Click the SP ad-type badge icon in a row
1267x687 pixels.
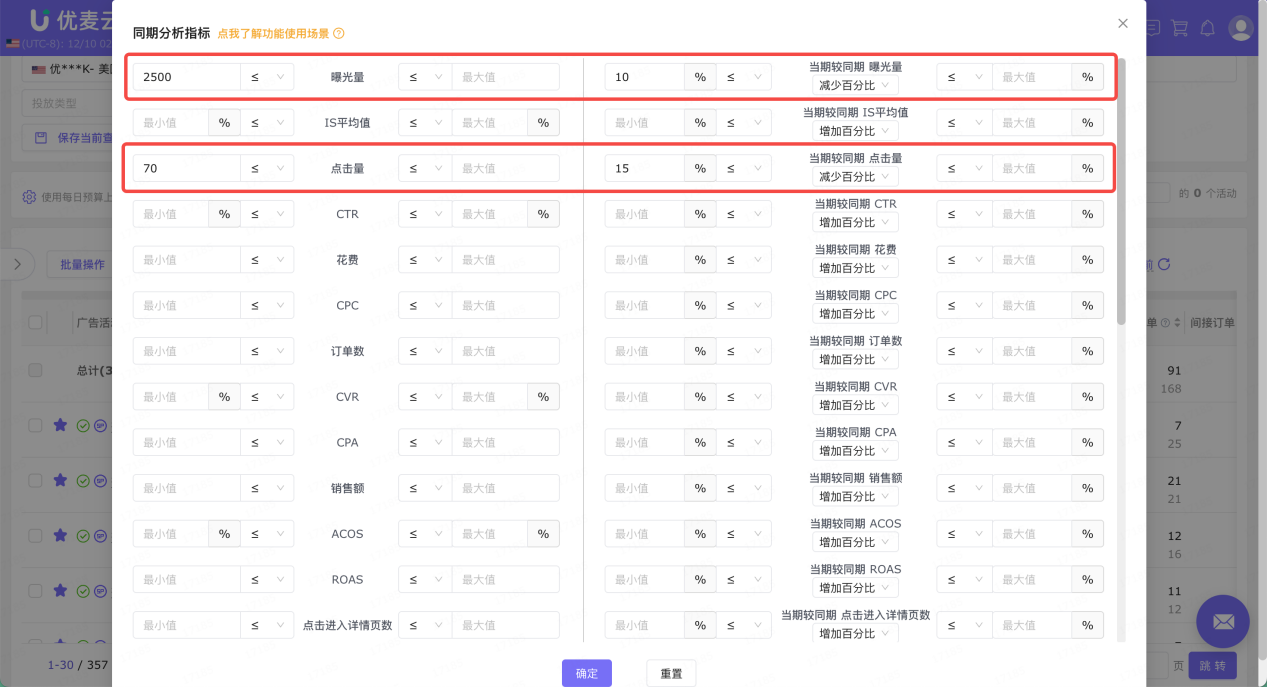[x=100, y=425]
